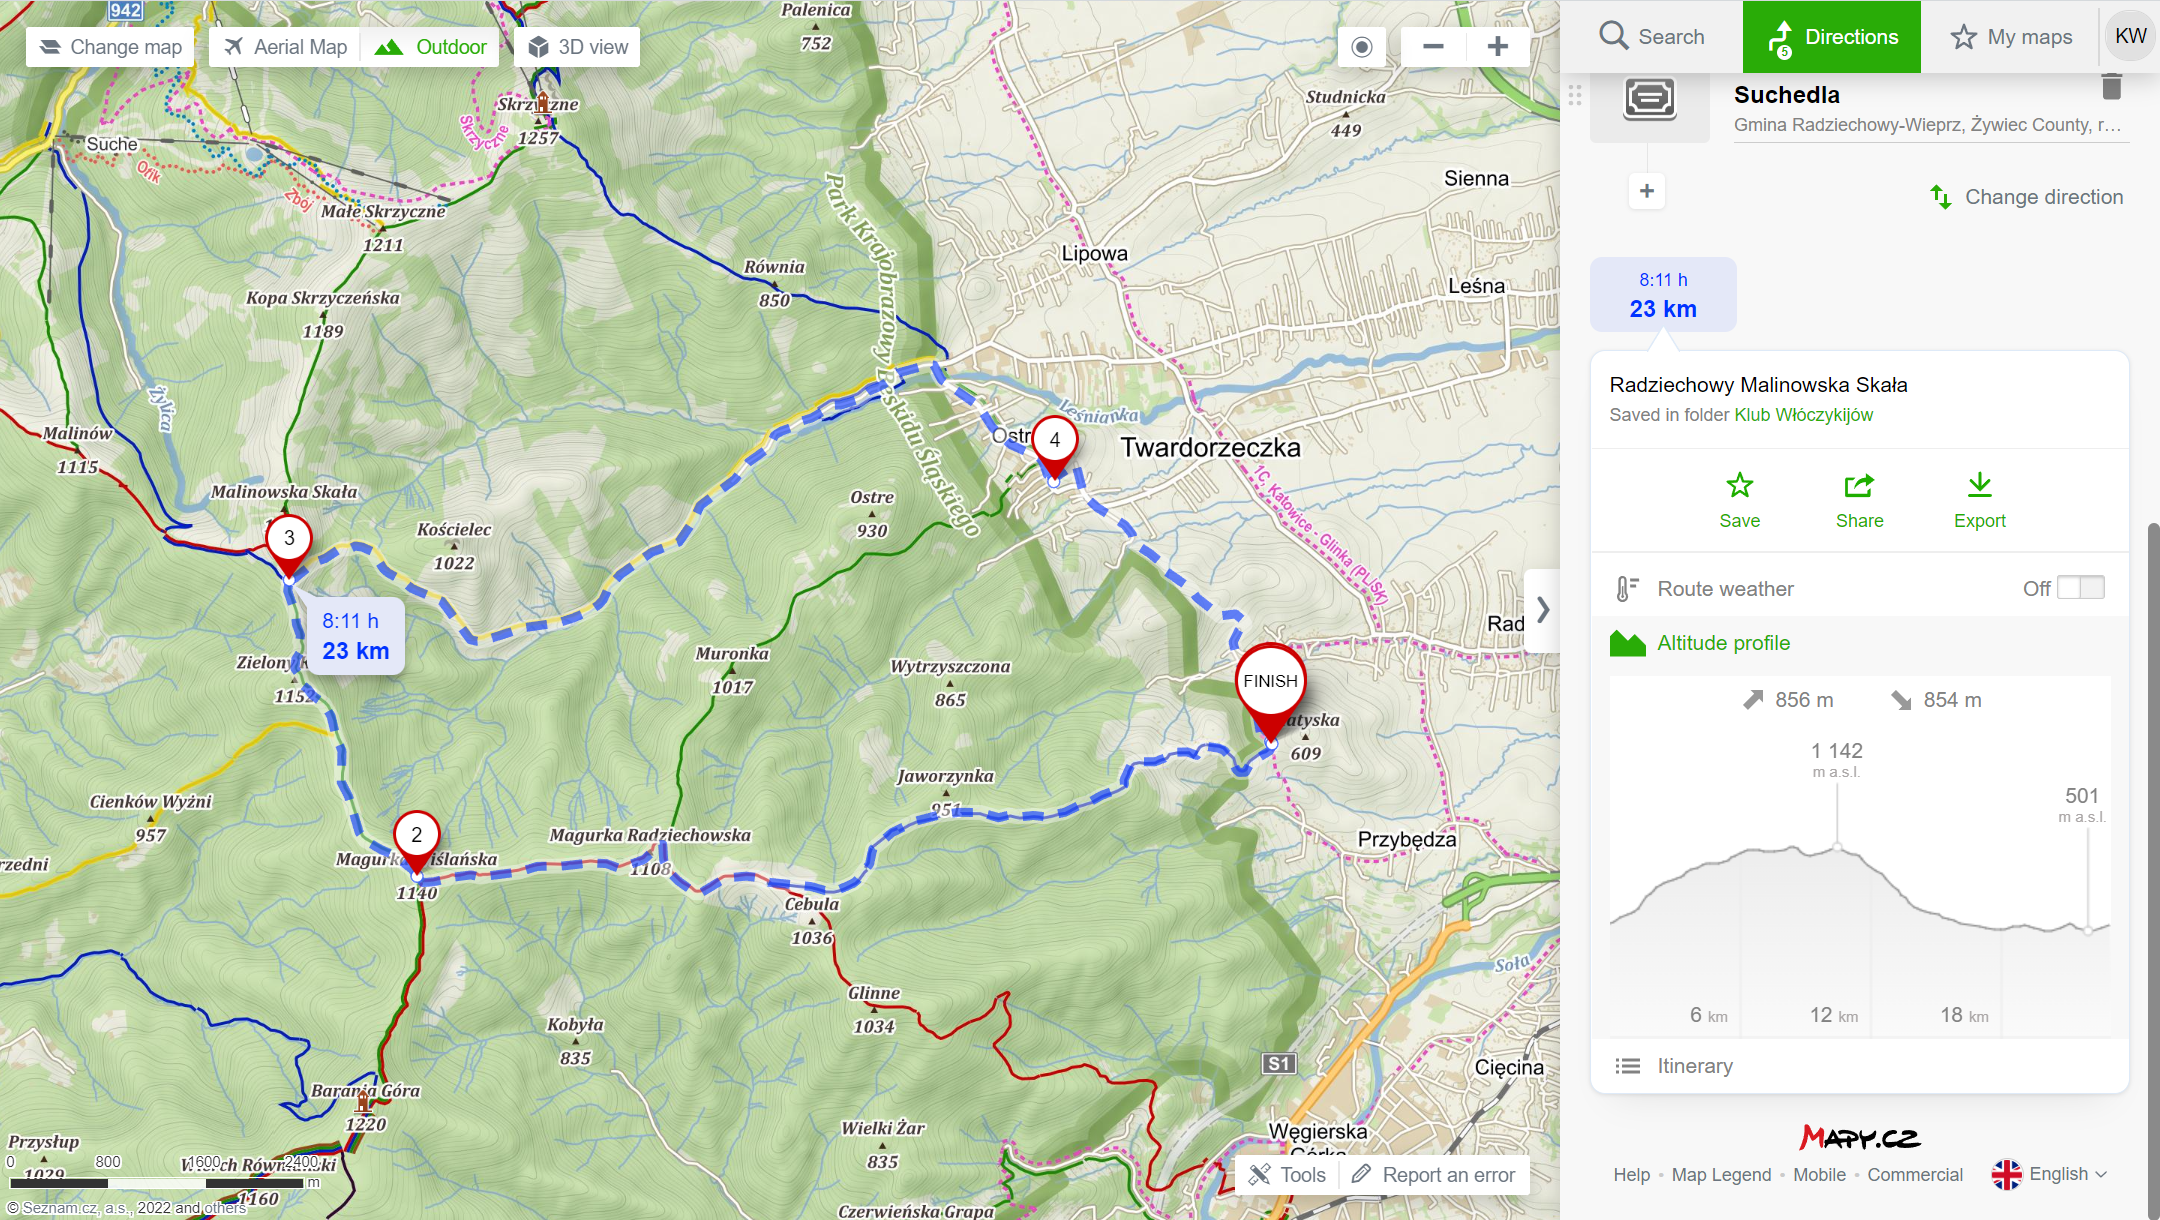
Task: Reverse route with Change direction
Action: (2026, 197)
